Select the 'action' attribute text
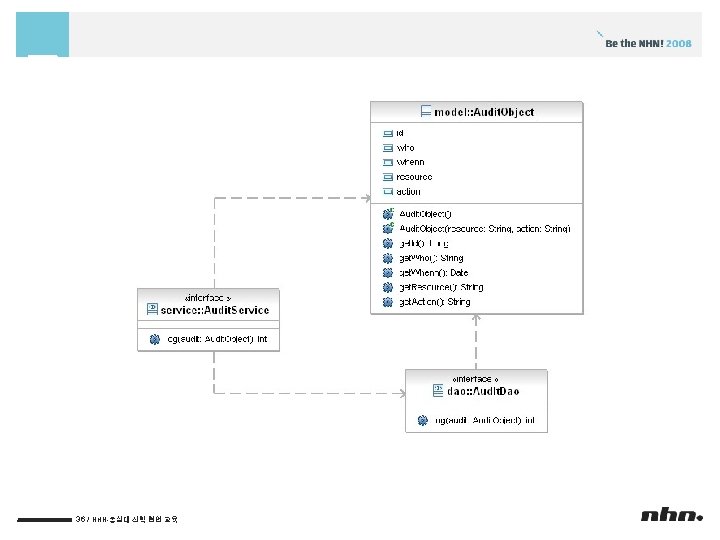The image size is (720, 540). coord(408,191)
